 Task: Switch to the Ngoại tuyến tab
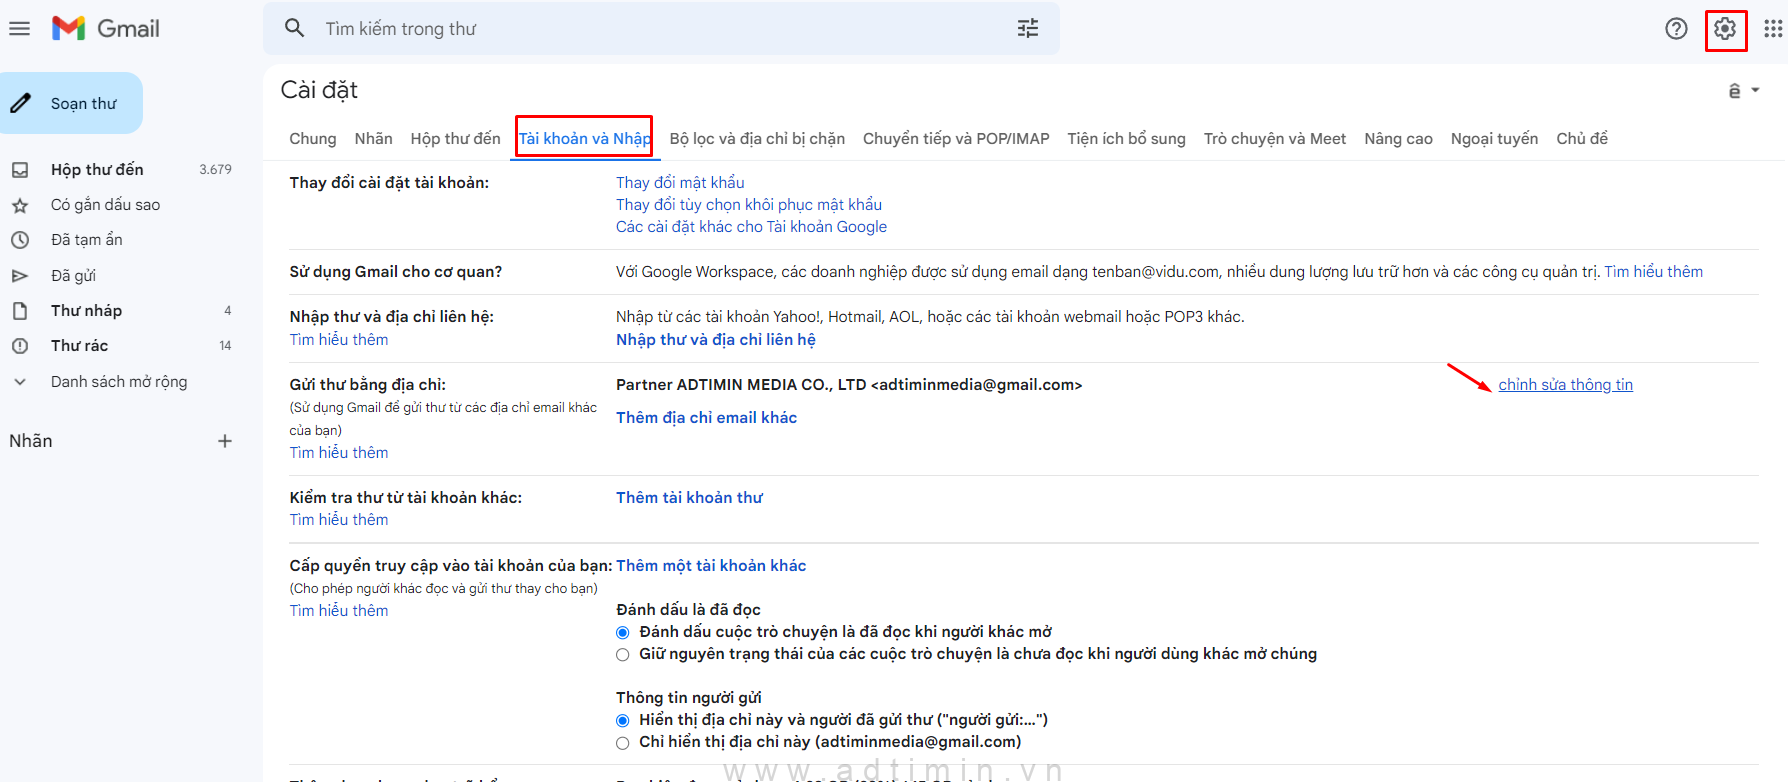pyautogui.click(x=1494, y=139)
